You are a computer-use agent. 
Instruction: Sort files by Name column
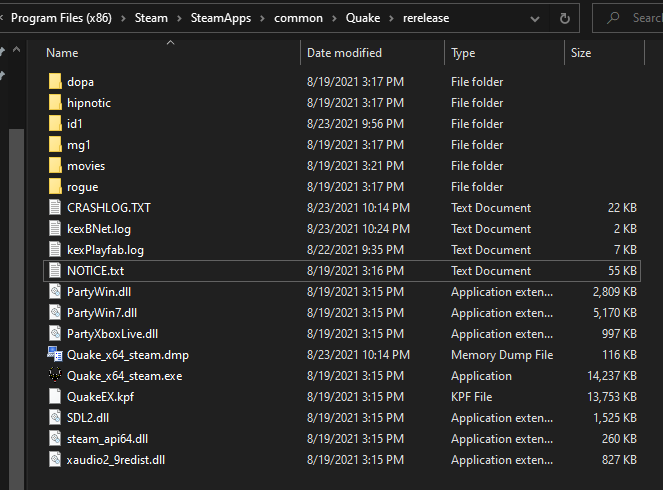pyautogui.click(x=170, y=53)
